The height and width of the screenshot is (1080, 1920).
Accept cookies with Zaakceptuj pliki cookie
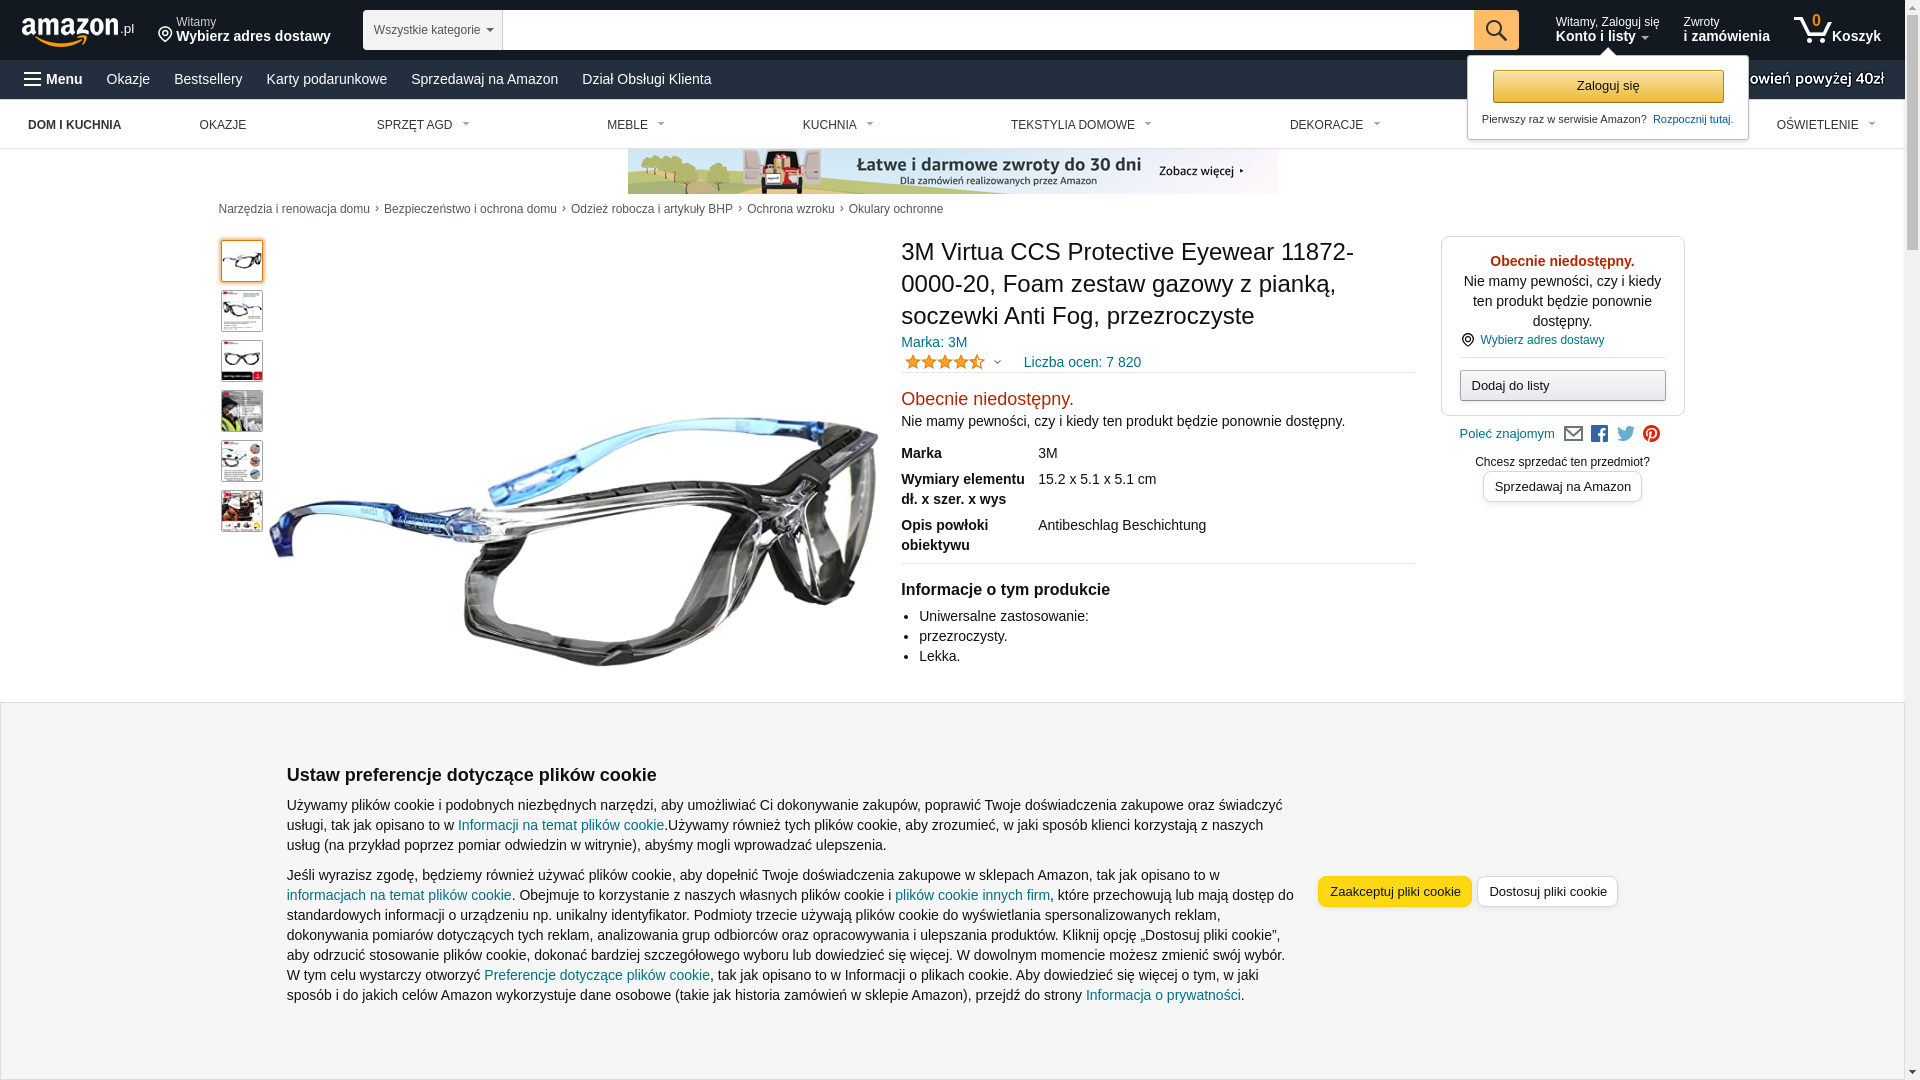[1394, 891]
